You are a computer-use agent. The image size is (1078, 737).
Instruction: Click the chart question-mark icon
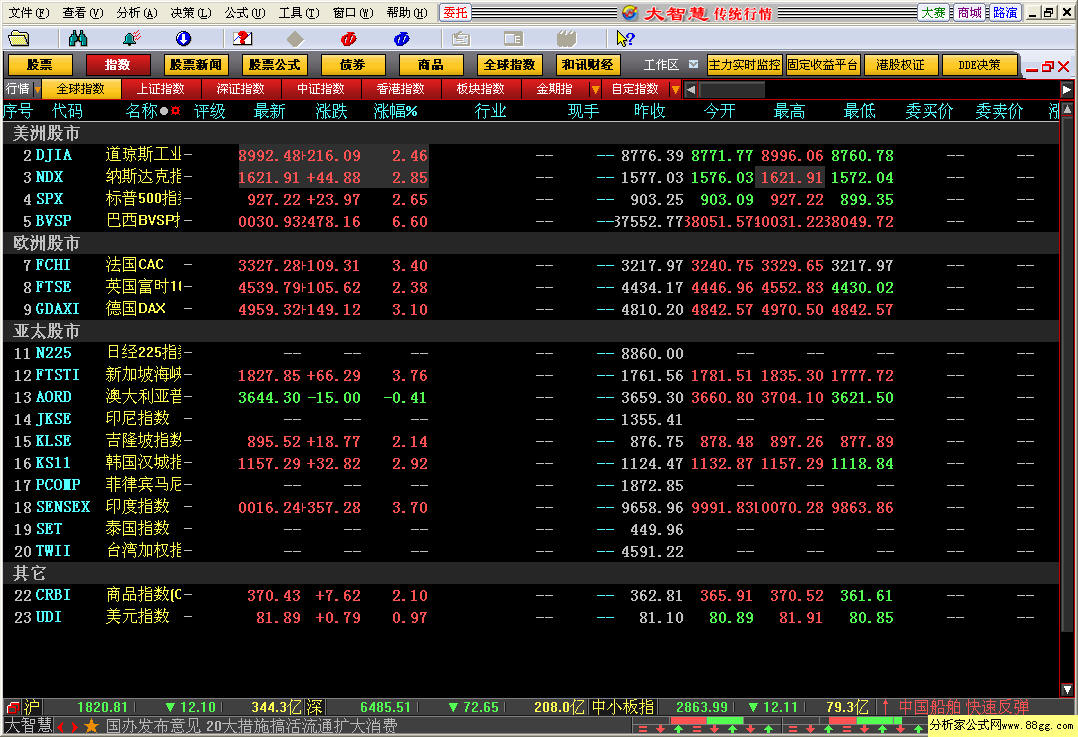coord(242,38)
